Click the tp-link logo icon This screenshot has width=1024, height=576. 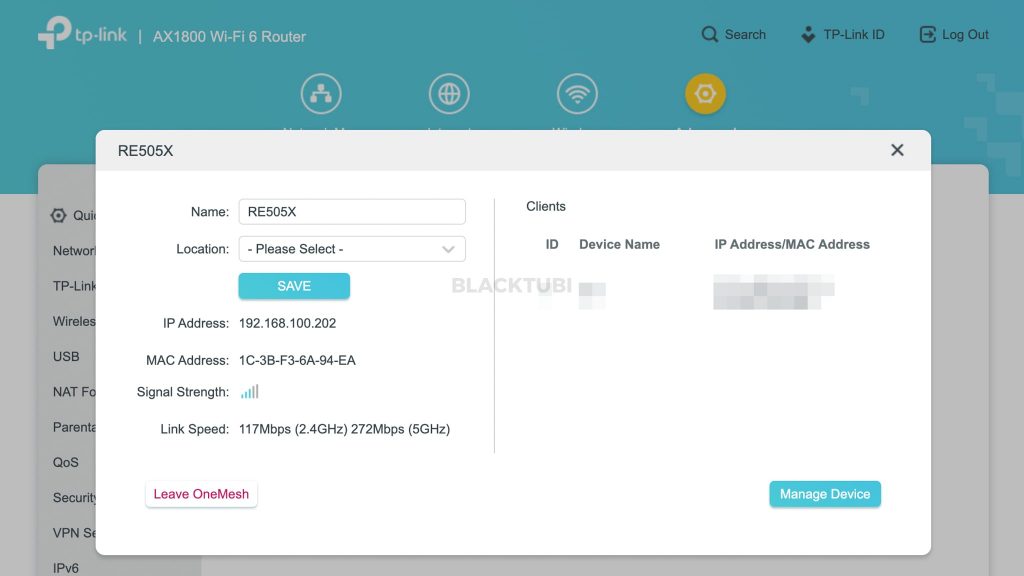(x=55, y=33)
